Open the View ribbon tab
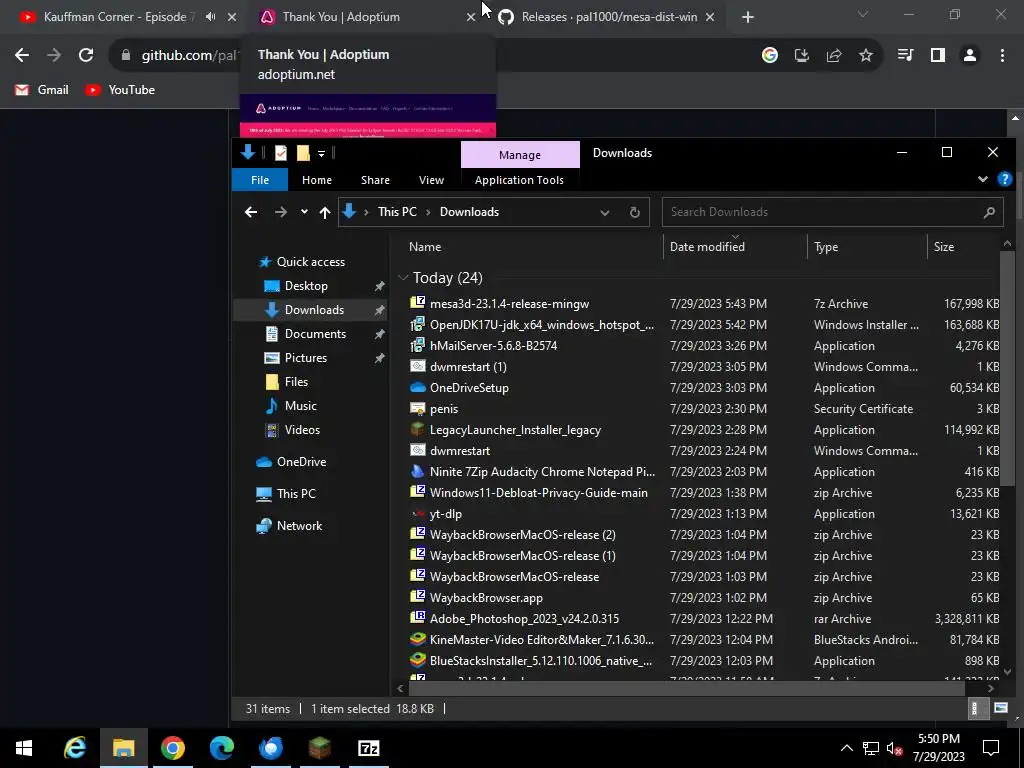 tap(431, 180)
